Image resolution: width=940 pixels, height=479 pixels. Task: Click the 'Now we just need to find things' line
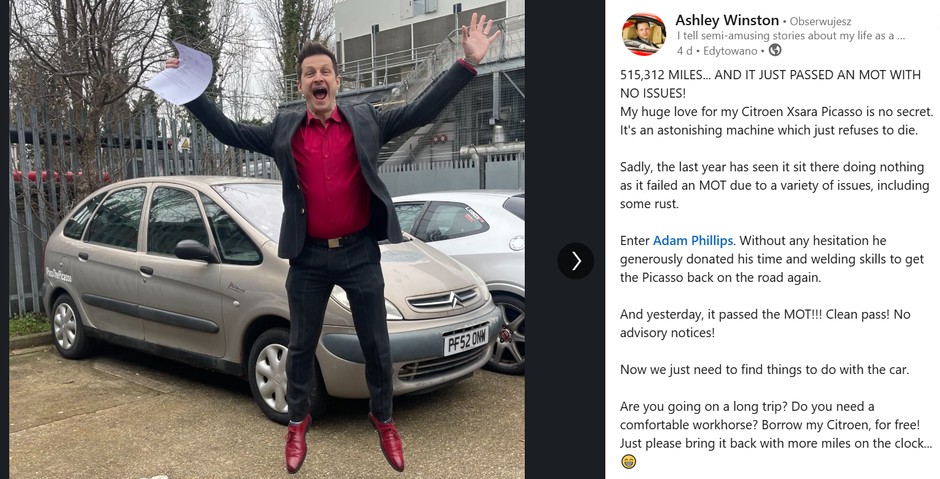tap(764, 369)
